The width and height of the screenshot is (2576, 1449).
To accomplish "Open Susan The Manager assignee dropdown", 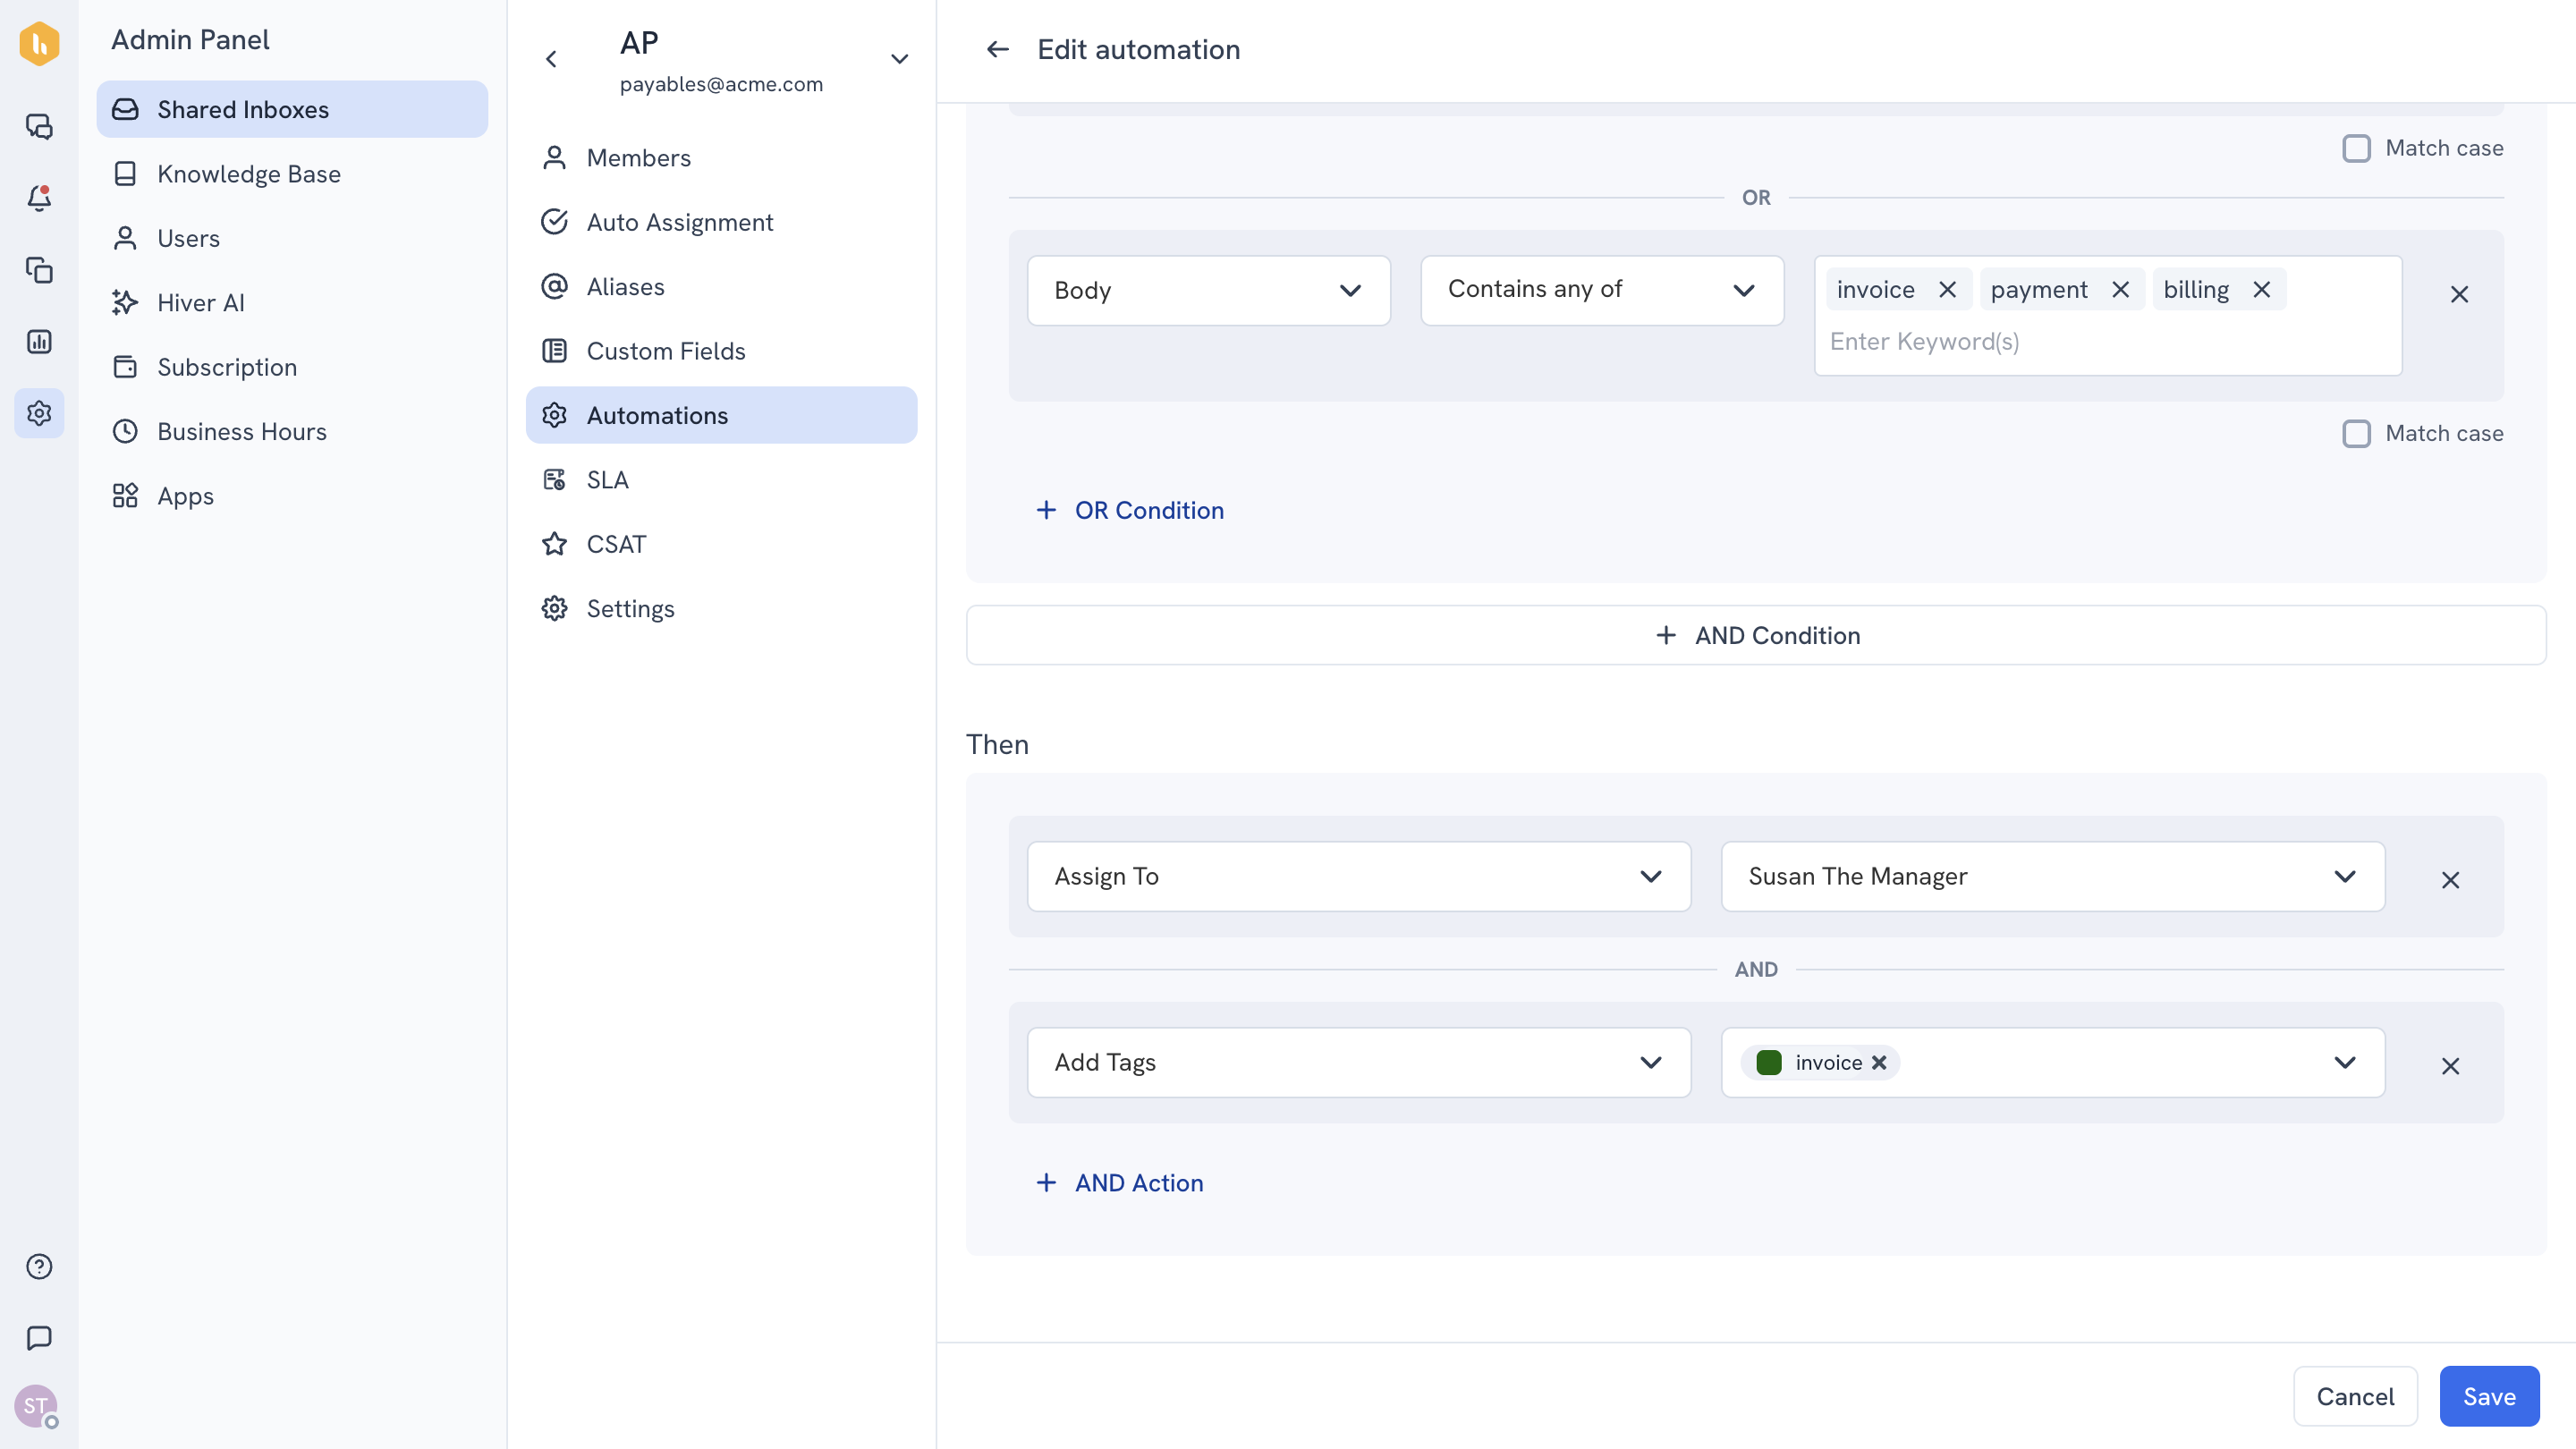I will (2052, 876).
